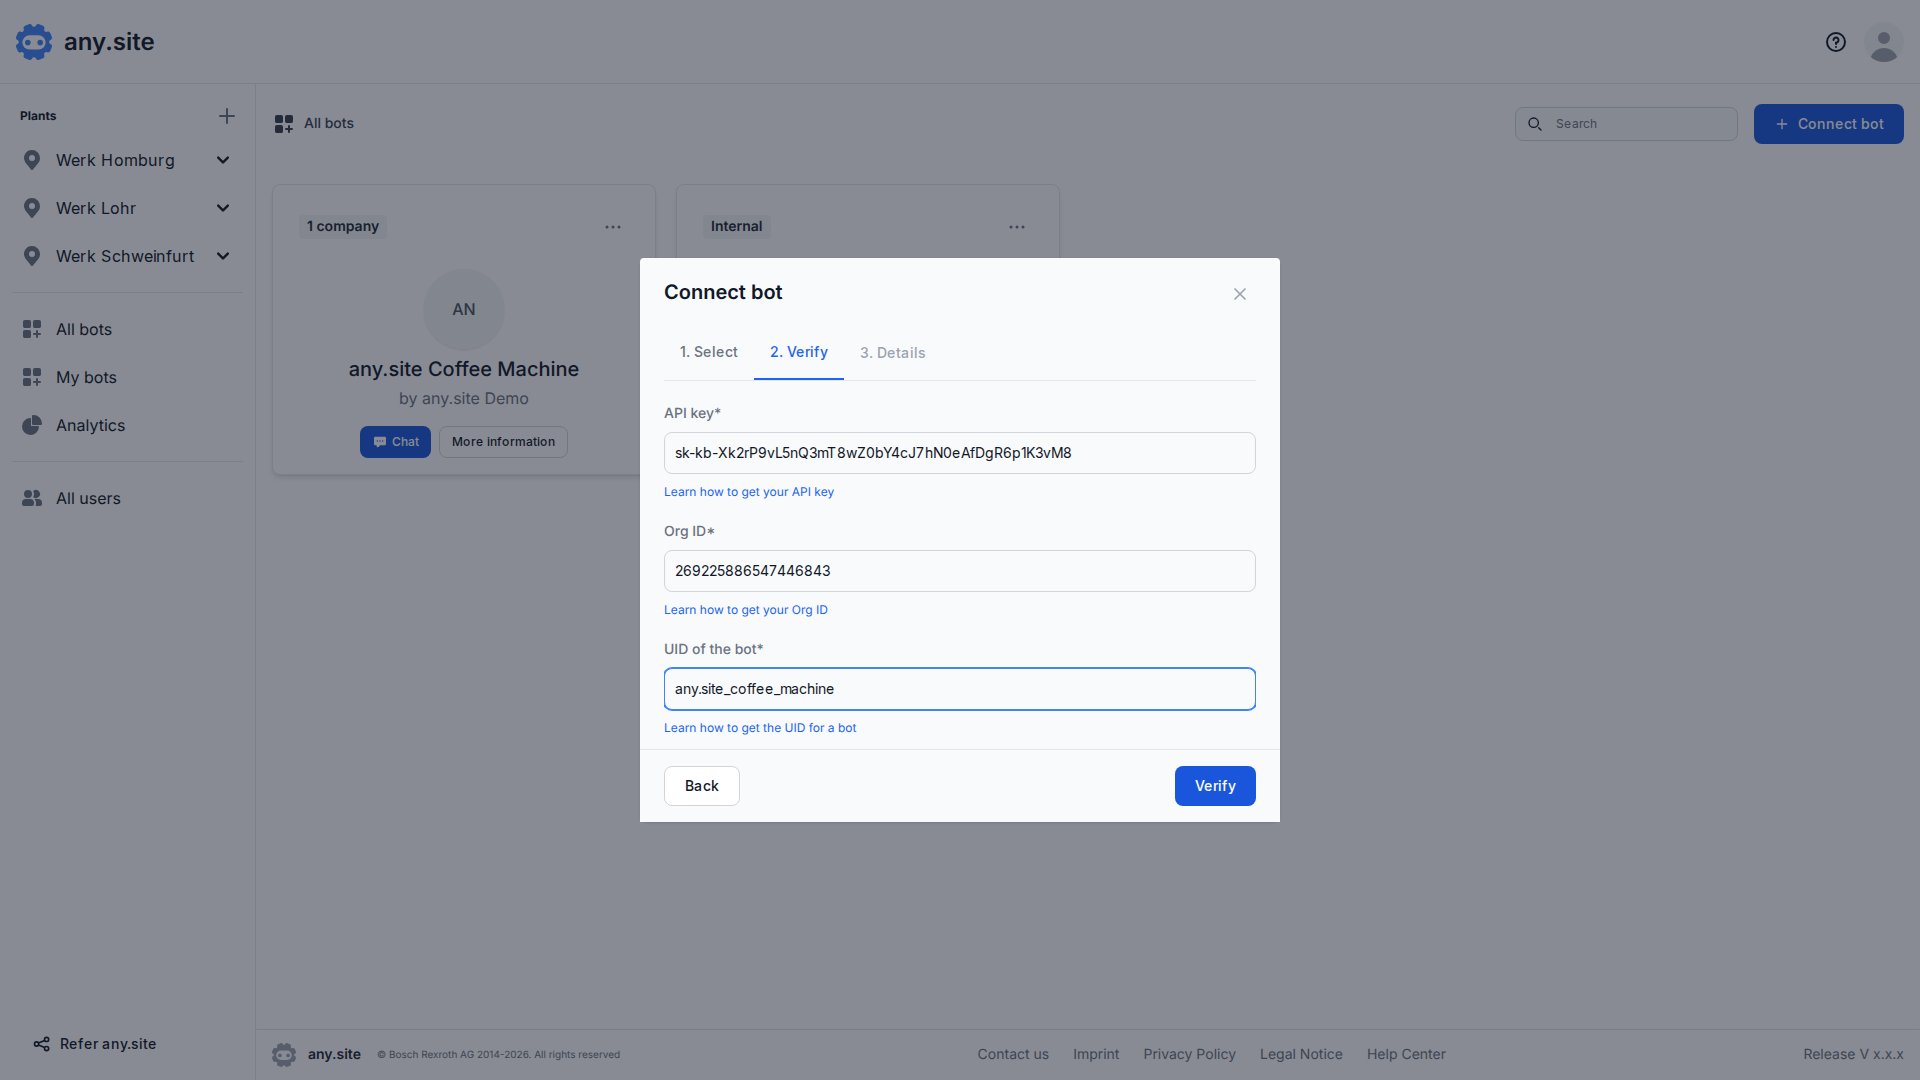Open Learn how to get the UID link
This screenshot has width=1920, height=1080.
coord(760,728)
